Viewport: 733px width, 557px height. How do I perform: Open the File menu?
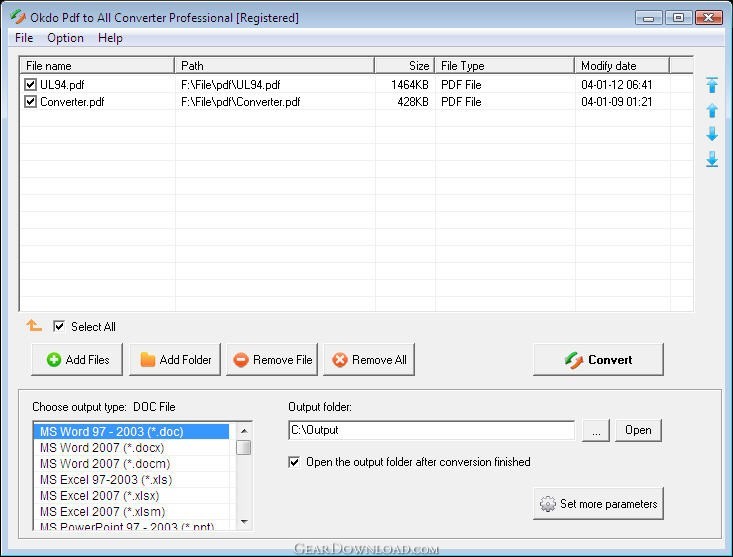click(24, 38)
